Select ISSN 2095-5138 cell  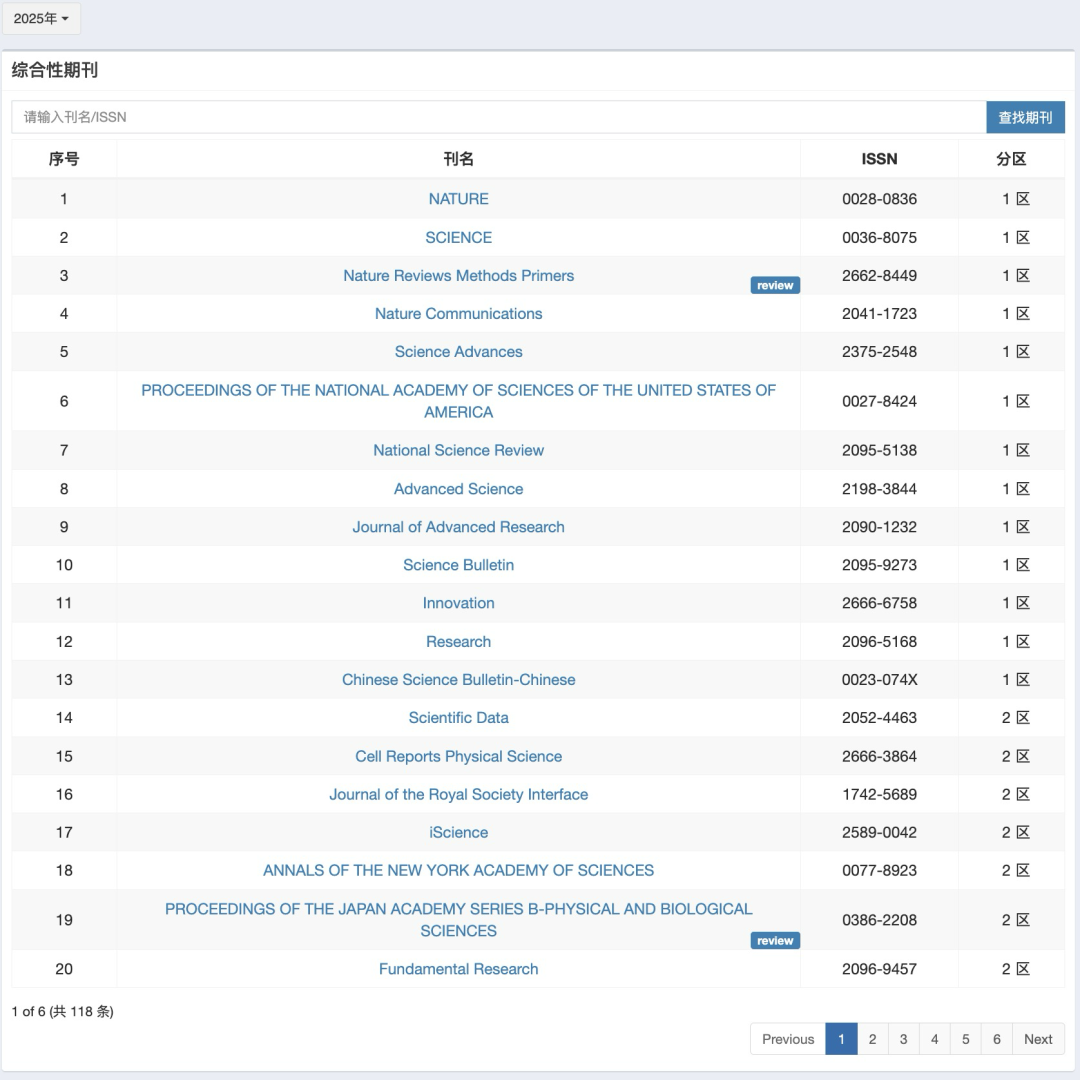(880, 450)
